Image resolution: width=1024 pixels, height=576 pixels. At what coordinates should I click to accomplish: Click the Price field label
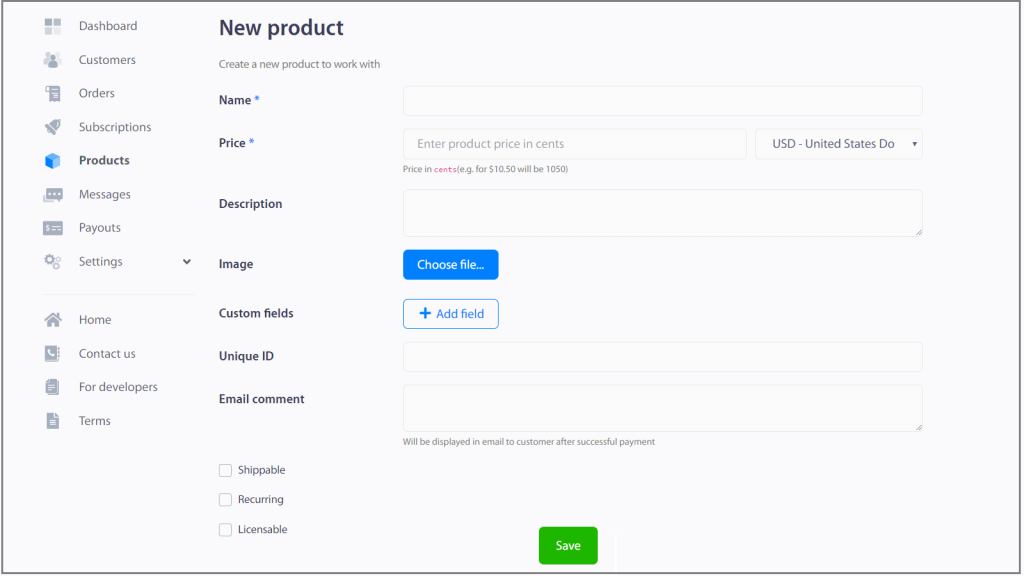tap(232, 143)
